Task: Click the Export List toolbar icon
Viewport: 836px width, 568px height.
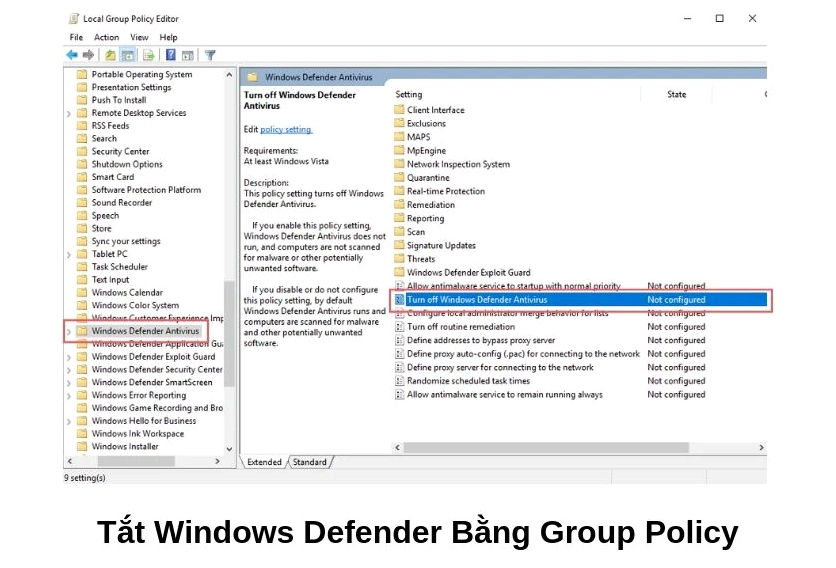Action: tap(148, 55)
